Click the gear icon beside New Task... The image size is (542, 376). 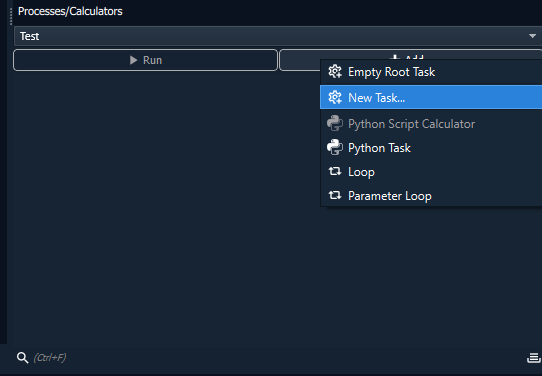[335, 97]
